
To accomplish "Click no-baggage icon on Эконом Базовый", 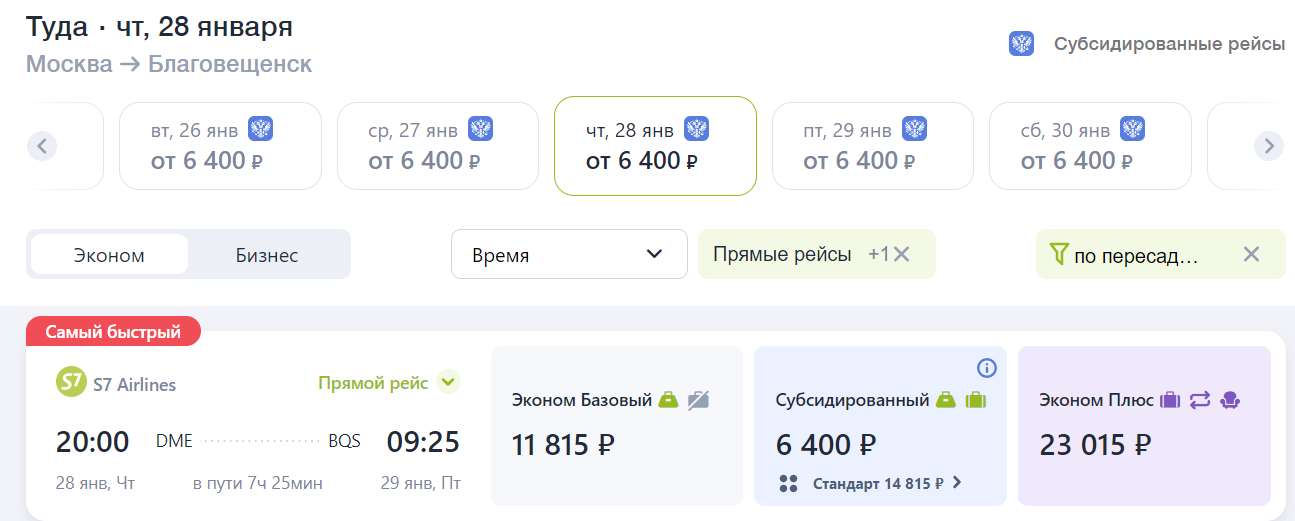I will 698,400.
